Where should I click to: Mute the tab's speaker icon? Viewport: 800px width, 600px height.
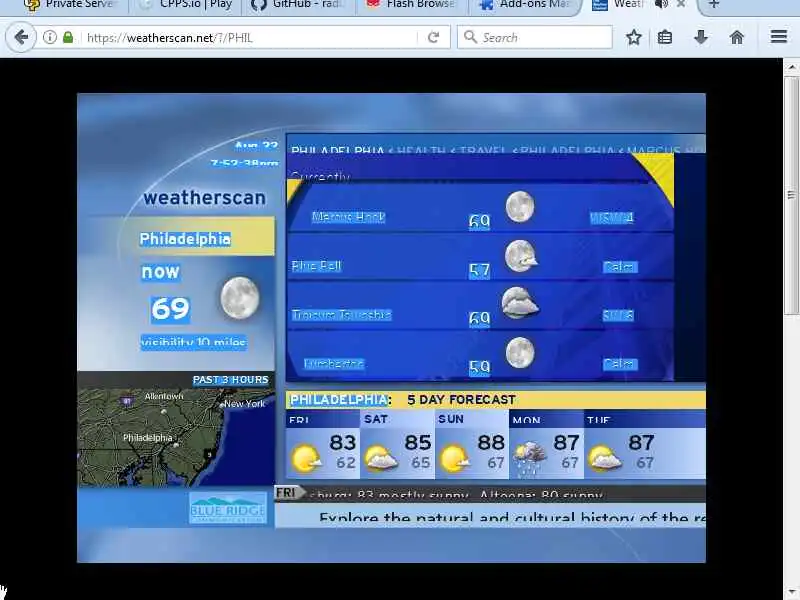click(661, 5)
